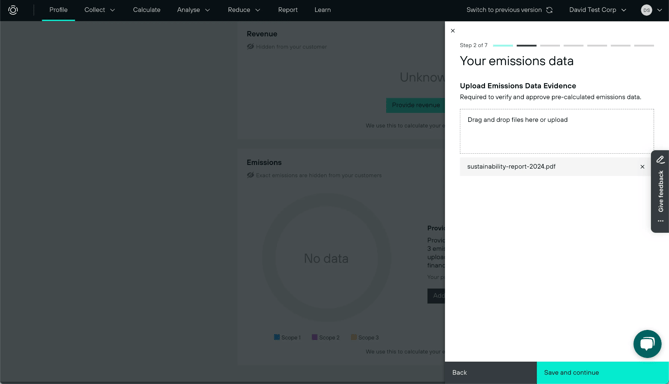This screenshot has height=384, width=669.
Task: Open the live chat bubble
Action: (x=647, y=344)
